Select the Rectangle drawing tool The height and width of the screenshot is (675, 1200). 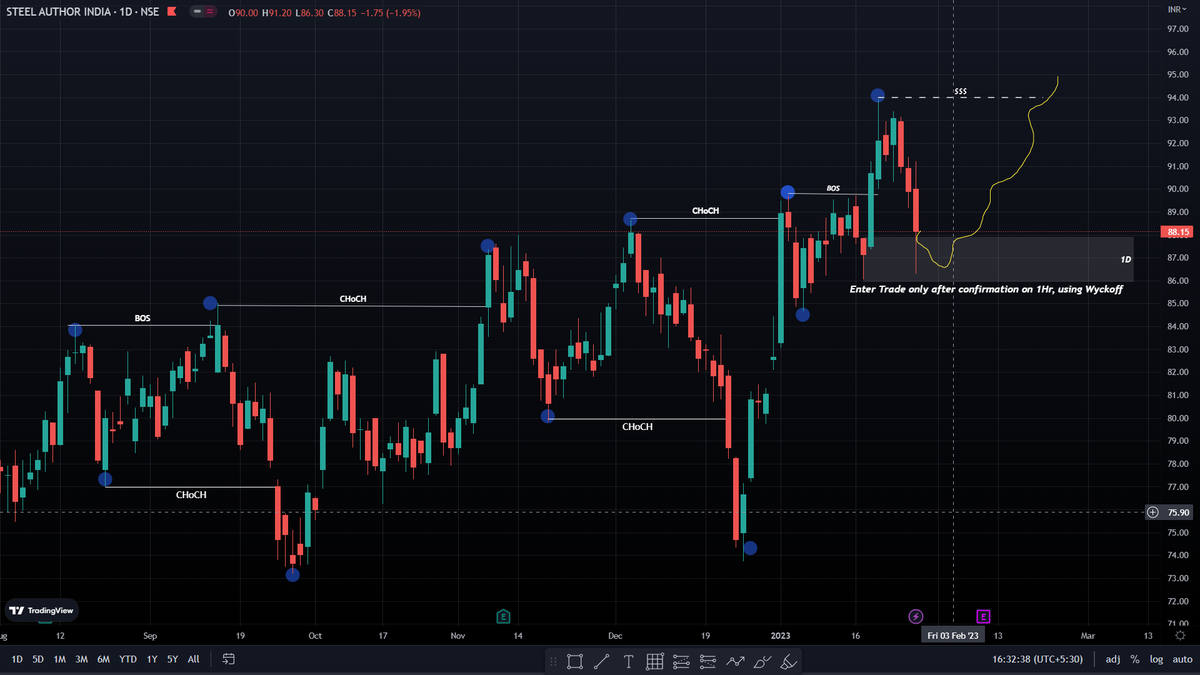point(575,661)
